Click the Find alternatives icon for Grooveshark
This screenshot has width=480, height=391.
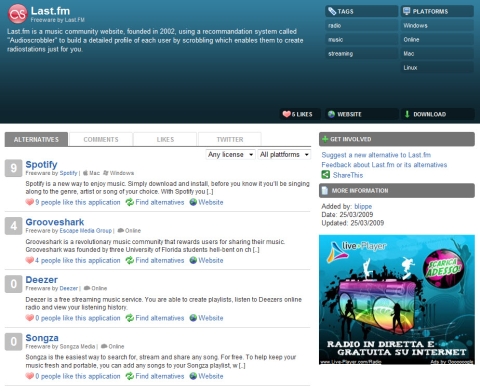[130, 260]
